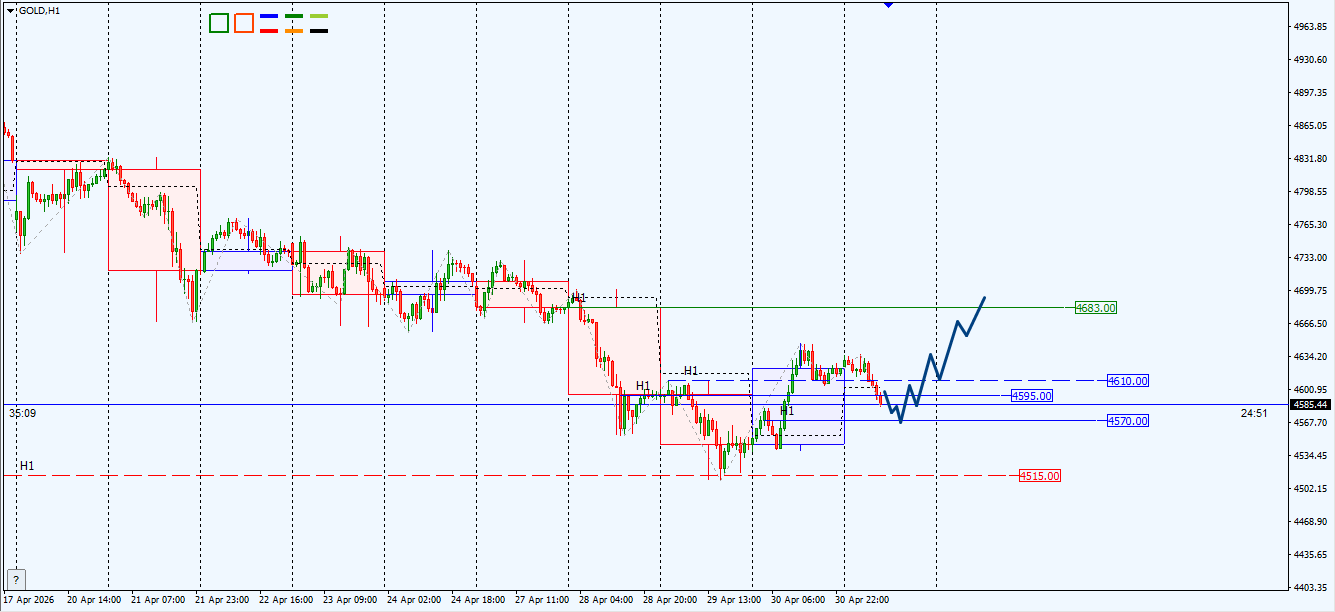Select the red line color button
This screenshot has height=612, width=1335.
click(x=269, y=31)
